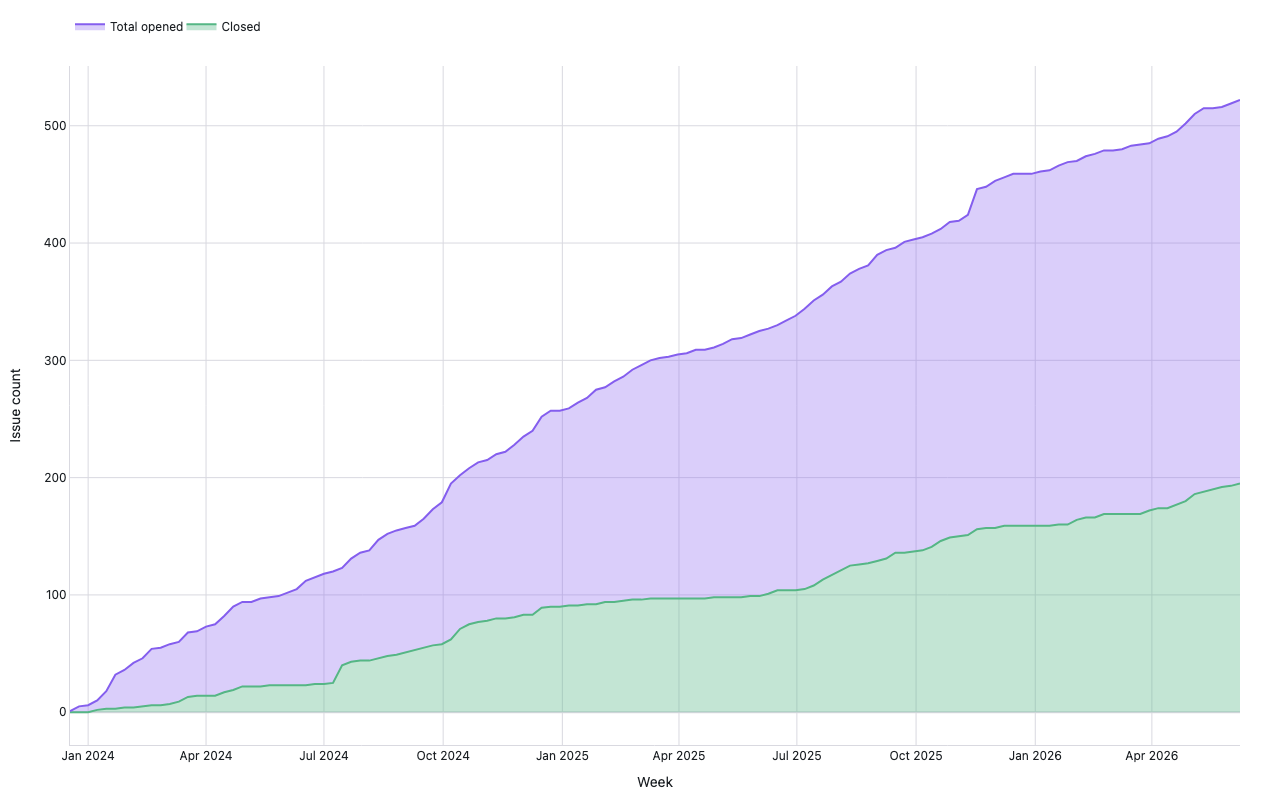Viewport: 1280px width, 800px height.
Task: Click the Jul 2025 x-axis label
Action: 797,756
